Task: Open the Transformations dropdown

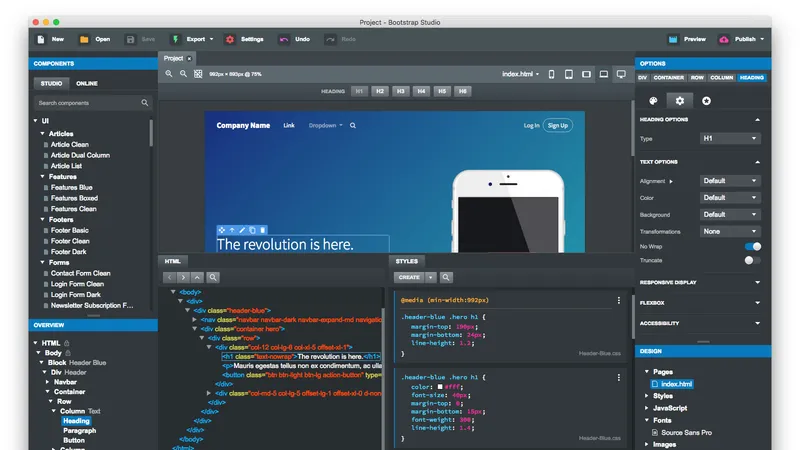Action: [730, 231]
